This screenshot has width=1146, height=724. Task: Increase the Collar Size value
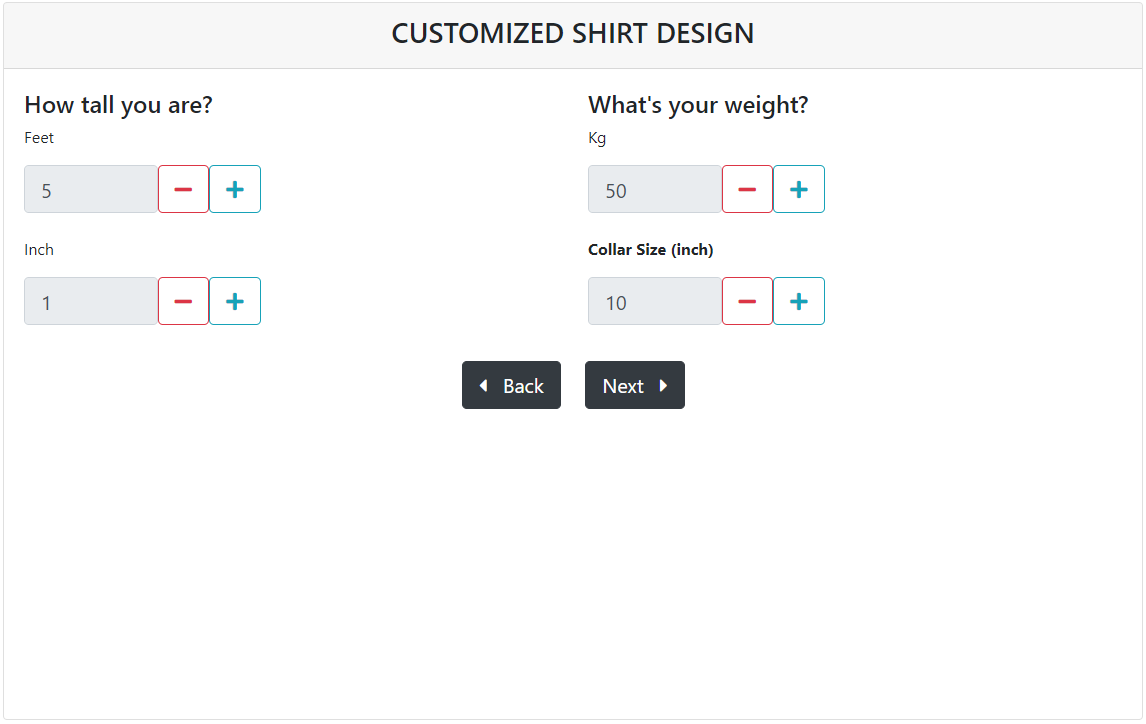tap(799, 301)
